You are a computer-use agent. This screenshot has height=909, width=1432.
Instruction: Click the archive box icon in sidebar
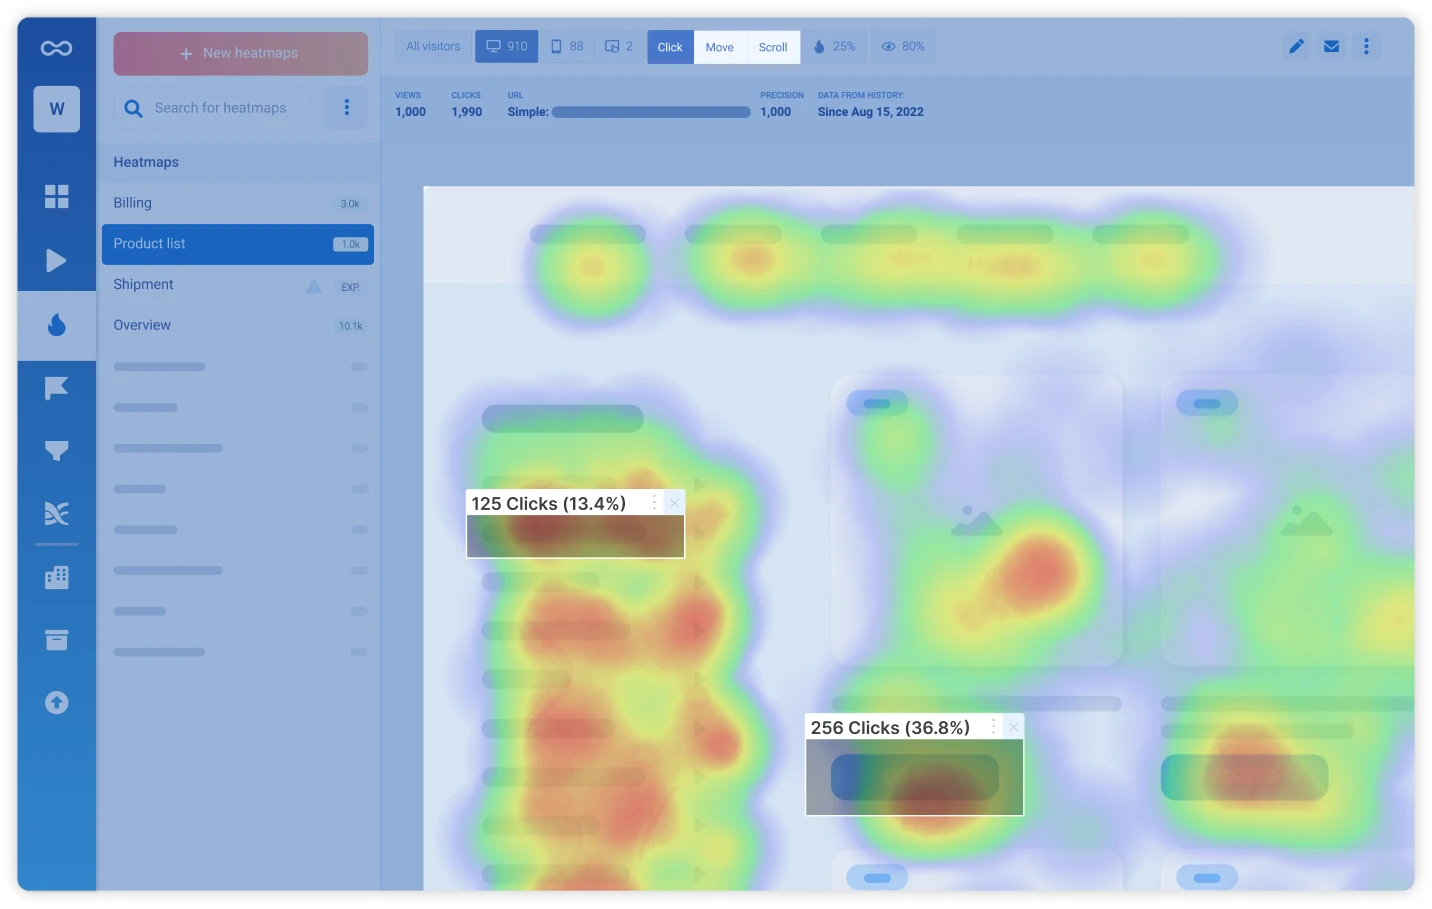(56, 640)
